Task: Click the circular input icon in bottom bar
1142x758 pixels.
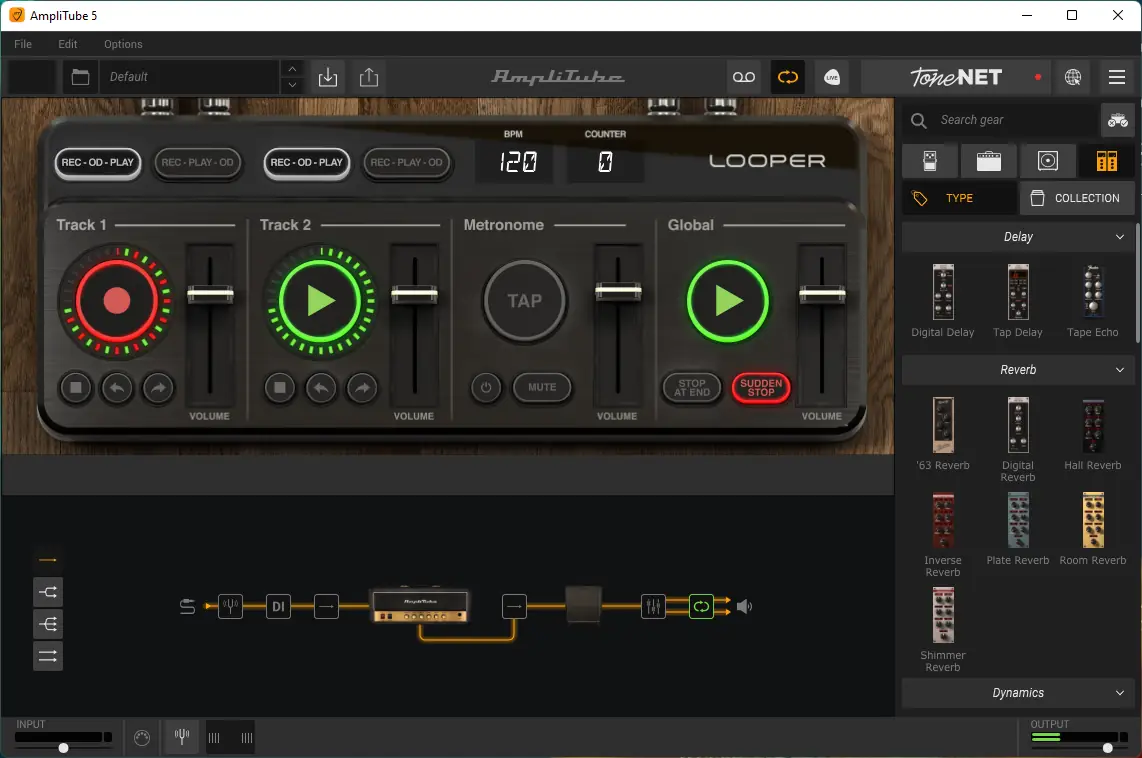Action: [x=142, y=738]
